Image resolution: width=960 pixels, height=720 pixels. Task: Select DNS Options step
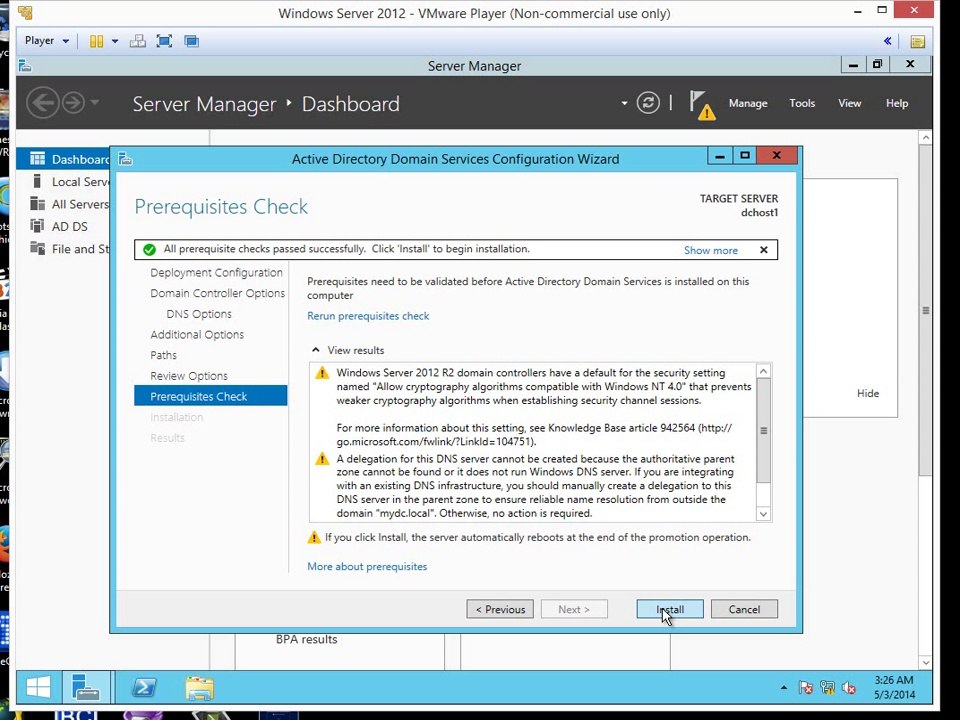[199, 314]
